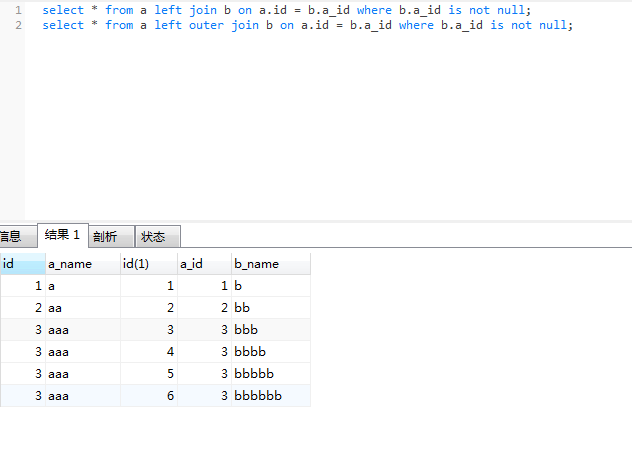Click the first 'select' keyword on line 1

[63, 10]
